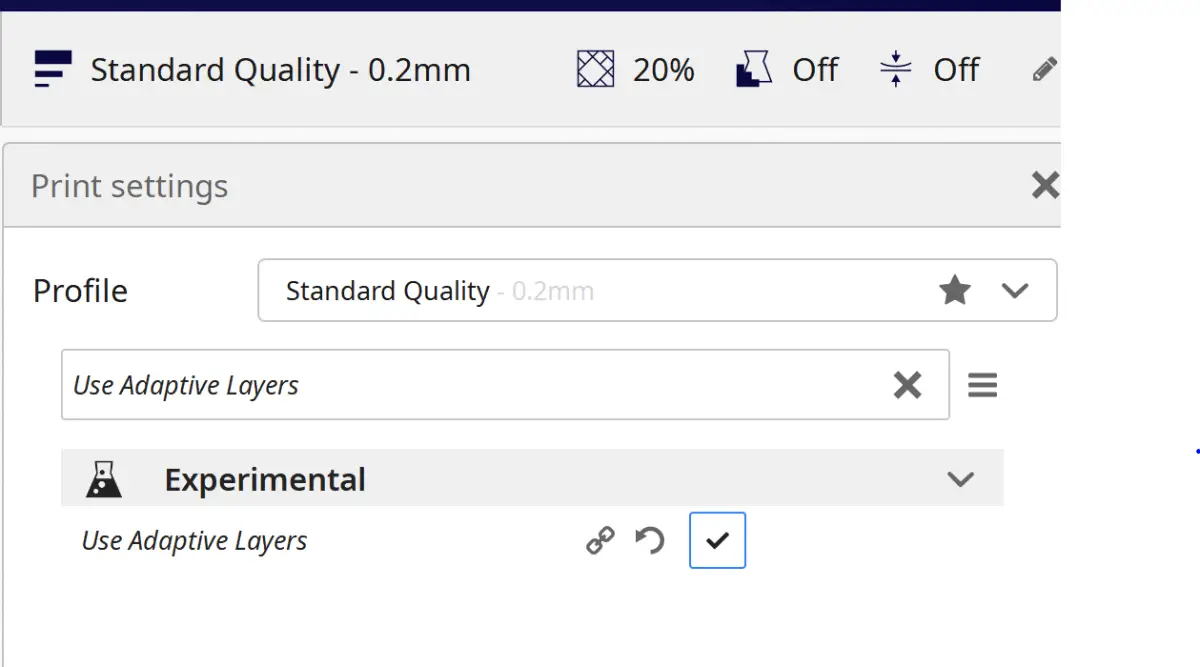Click the layer height profile icon
1200x667 pixels.
tap(53, 70)
